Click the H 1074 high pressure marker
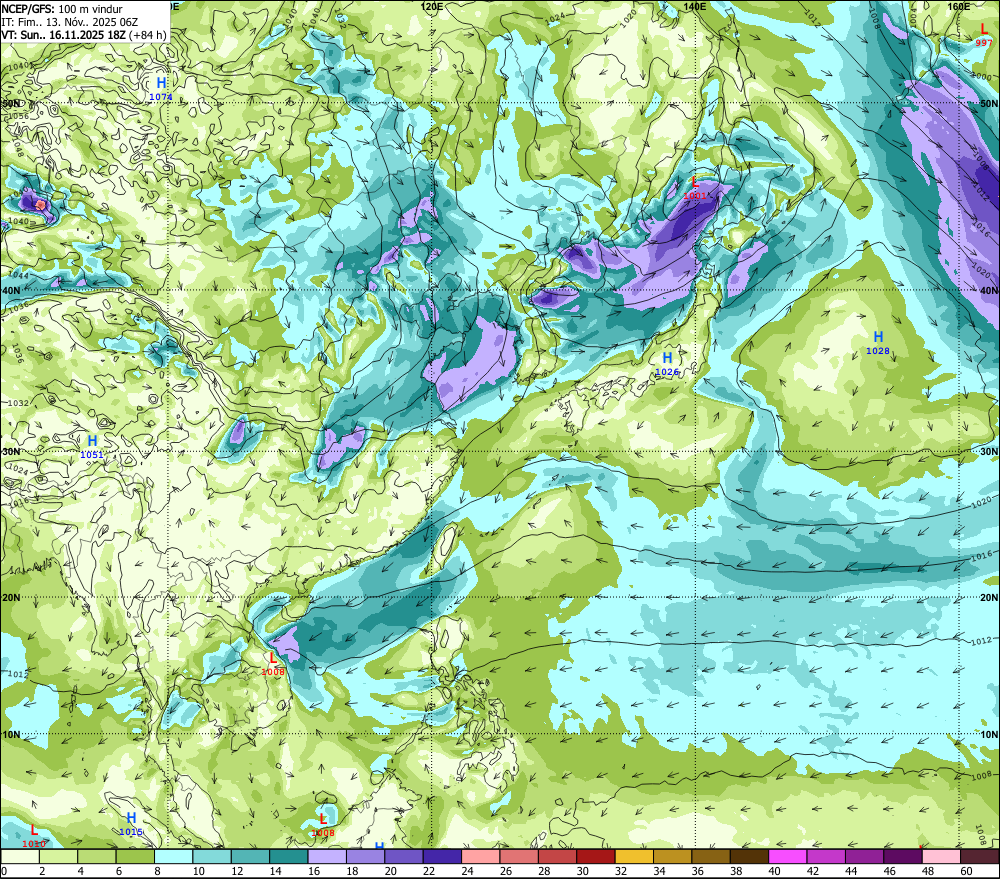This screenshot has height=879, width=1000. (161, 89)
